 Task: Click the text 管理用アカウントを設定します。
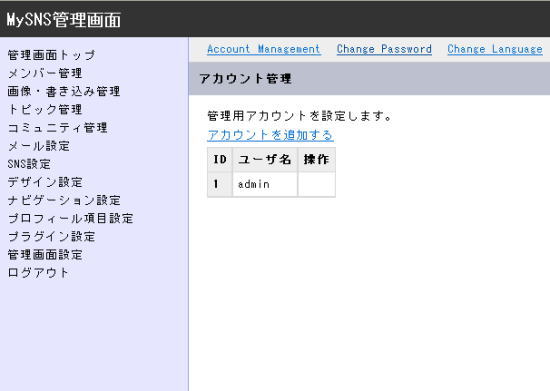click(x=300, y=116)
